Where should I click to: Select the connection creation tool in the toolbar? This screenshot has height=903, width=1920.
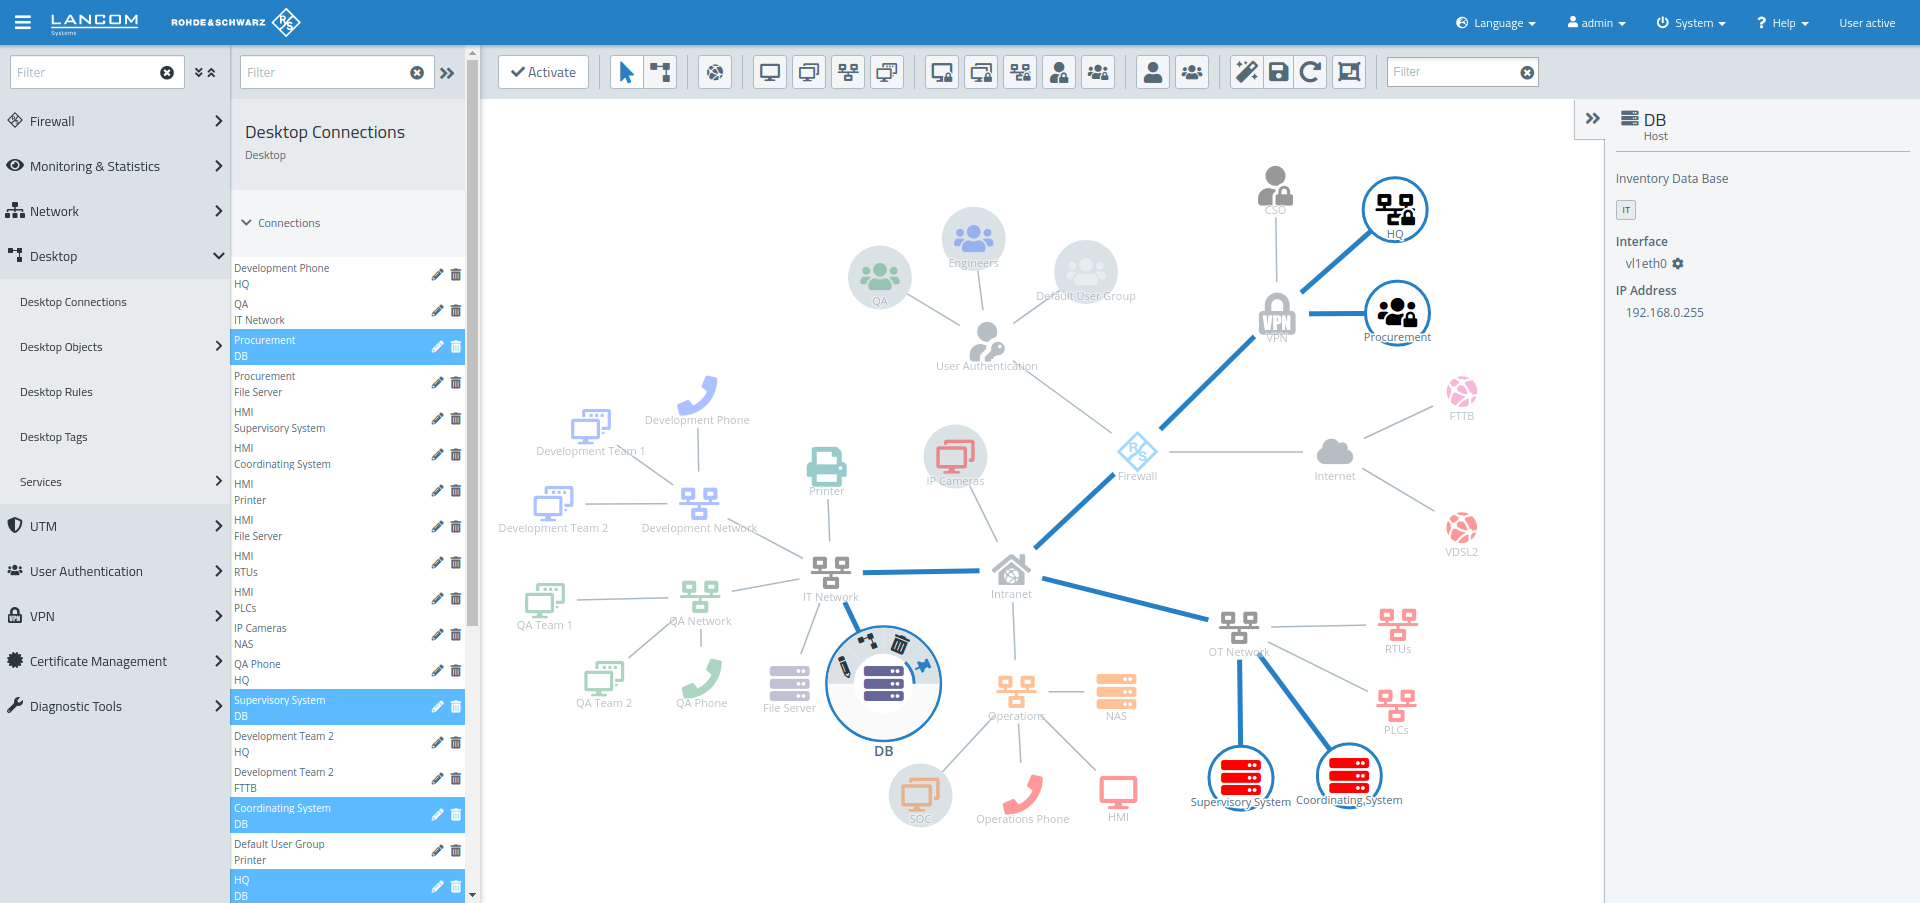click(x=660, y=71)
